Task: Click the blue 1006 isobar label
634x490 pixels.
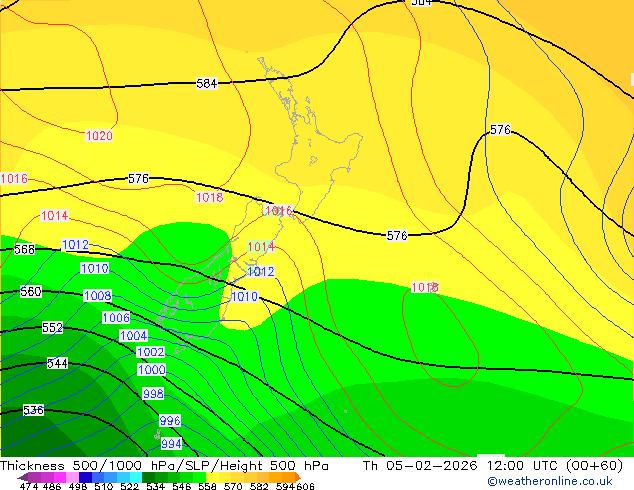Action: pyautogui.click(x=116, y=318)
